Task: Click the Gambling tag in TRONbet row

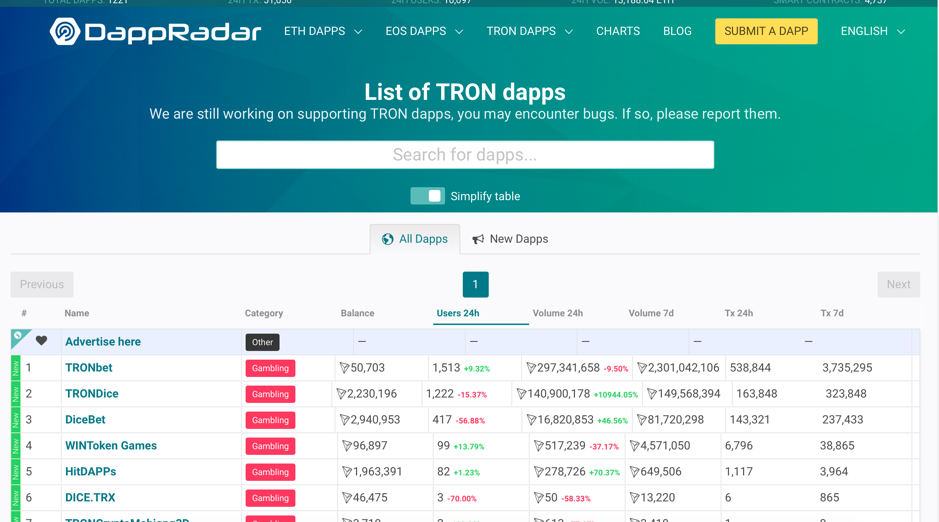Action: [270, 368]
